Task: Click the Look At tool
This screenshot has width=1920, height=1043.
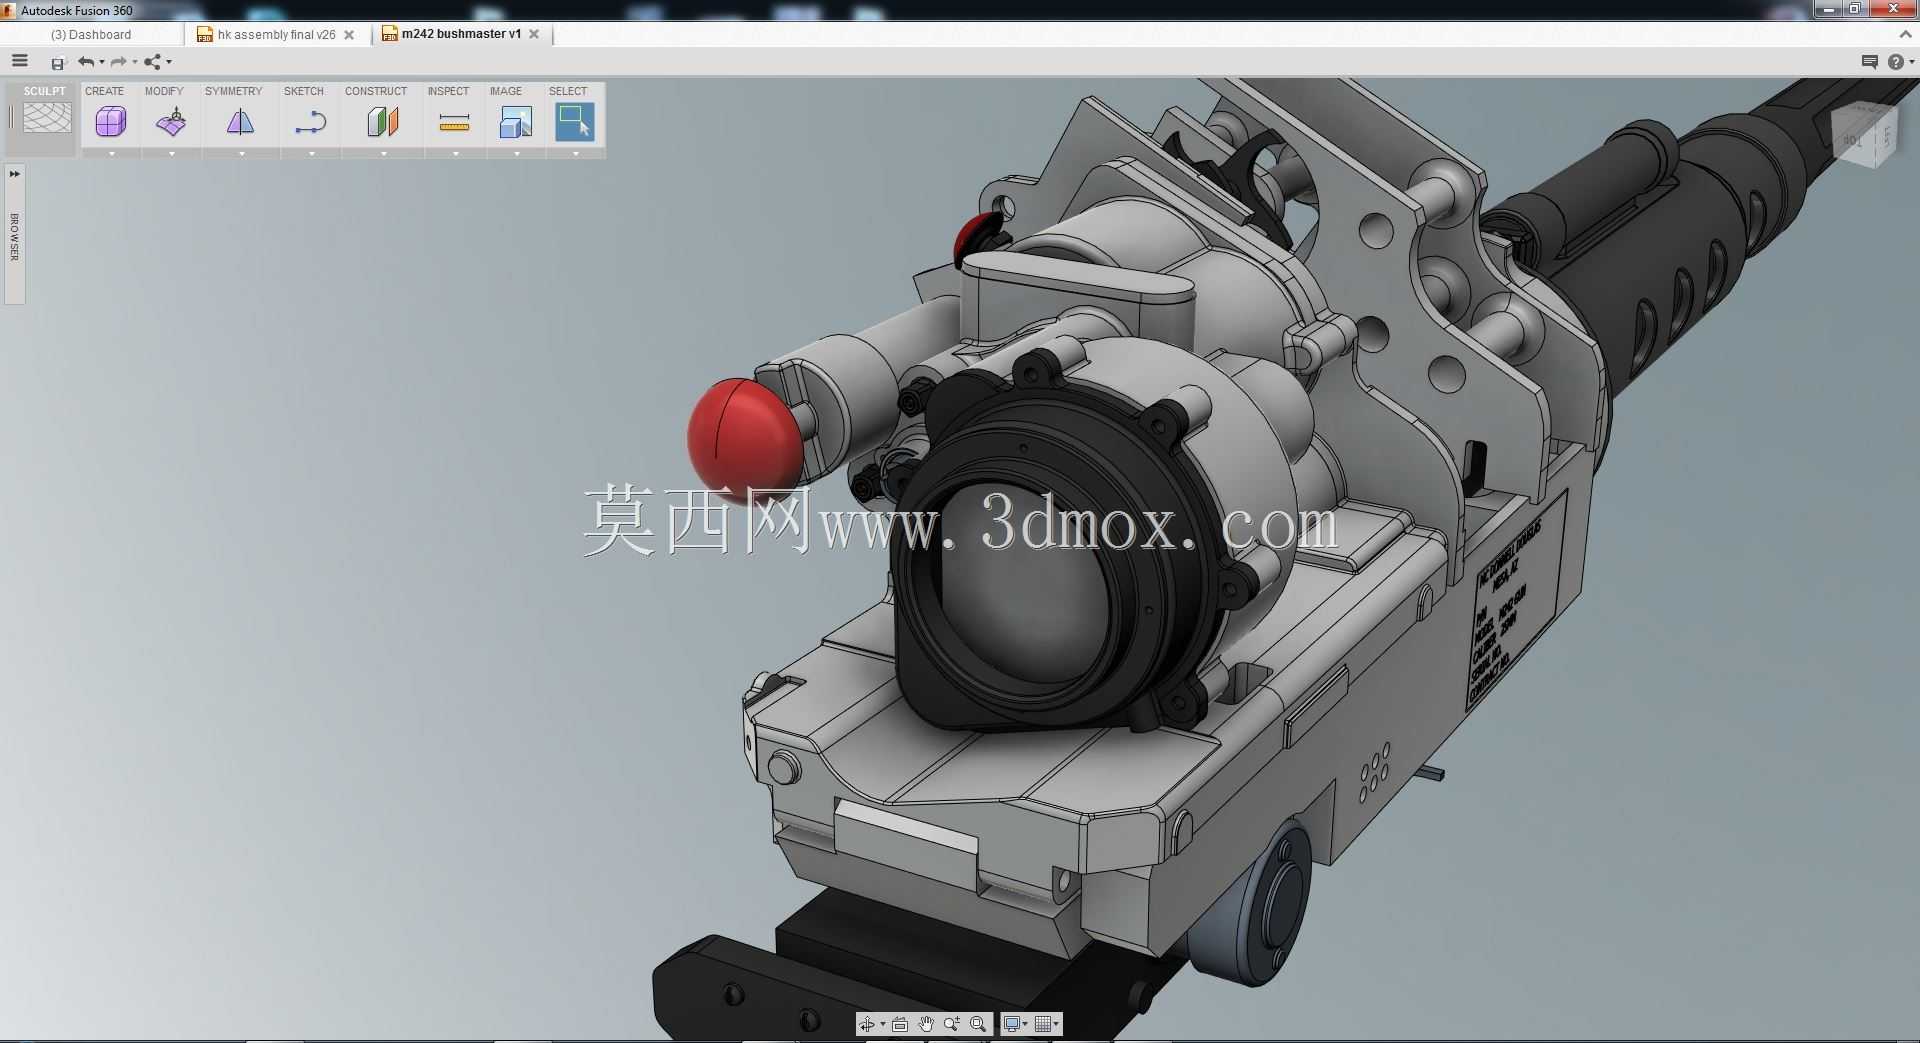Action: 900,1024
